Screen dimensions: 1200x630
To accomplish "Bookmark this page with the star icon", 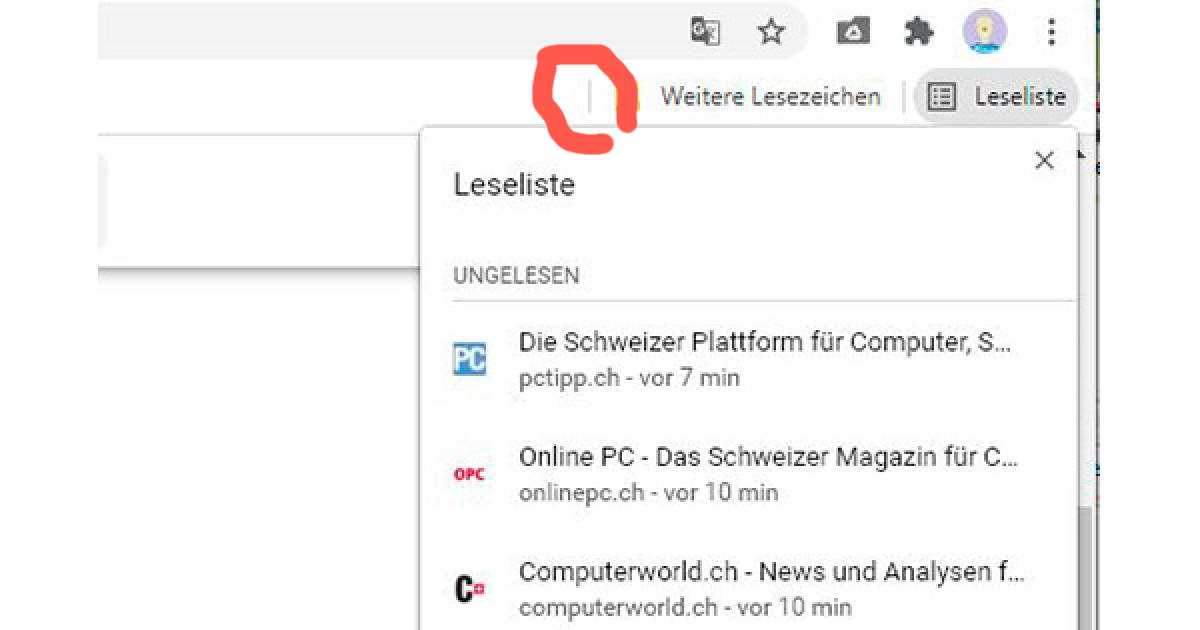I will 771,32.
